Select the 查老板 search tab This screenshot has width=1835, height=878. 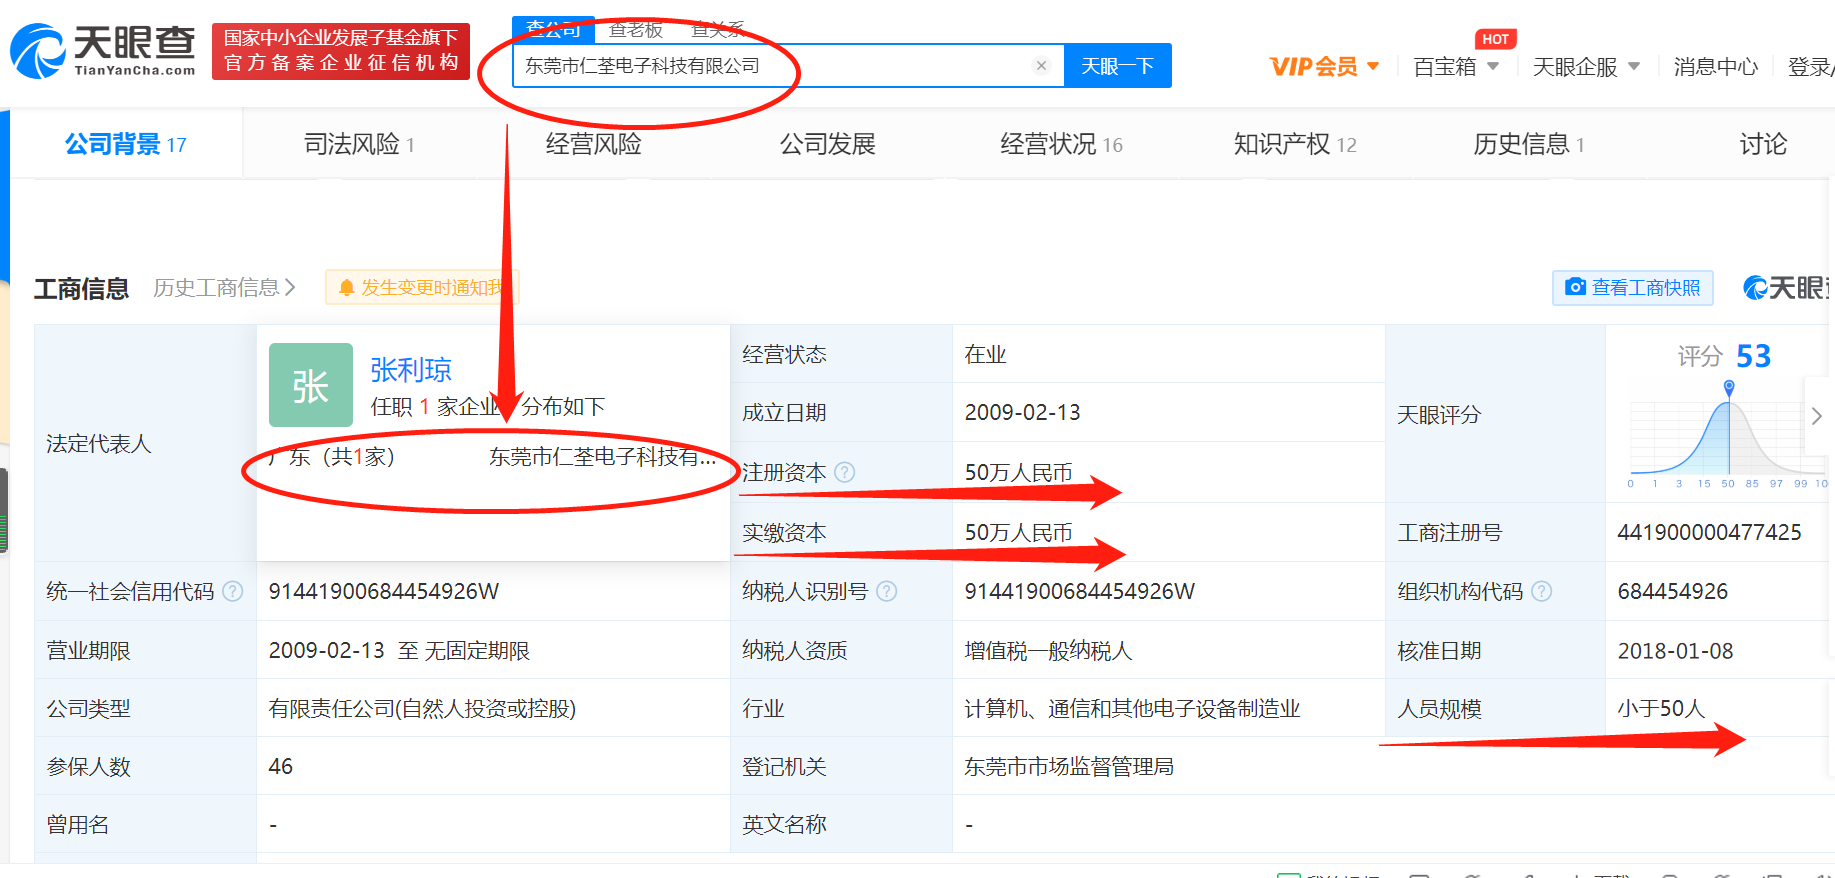636,30
